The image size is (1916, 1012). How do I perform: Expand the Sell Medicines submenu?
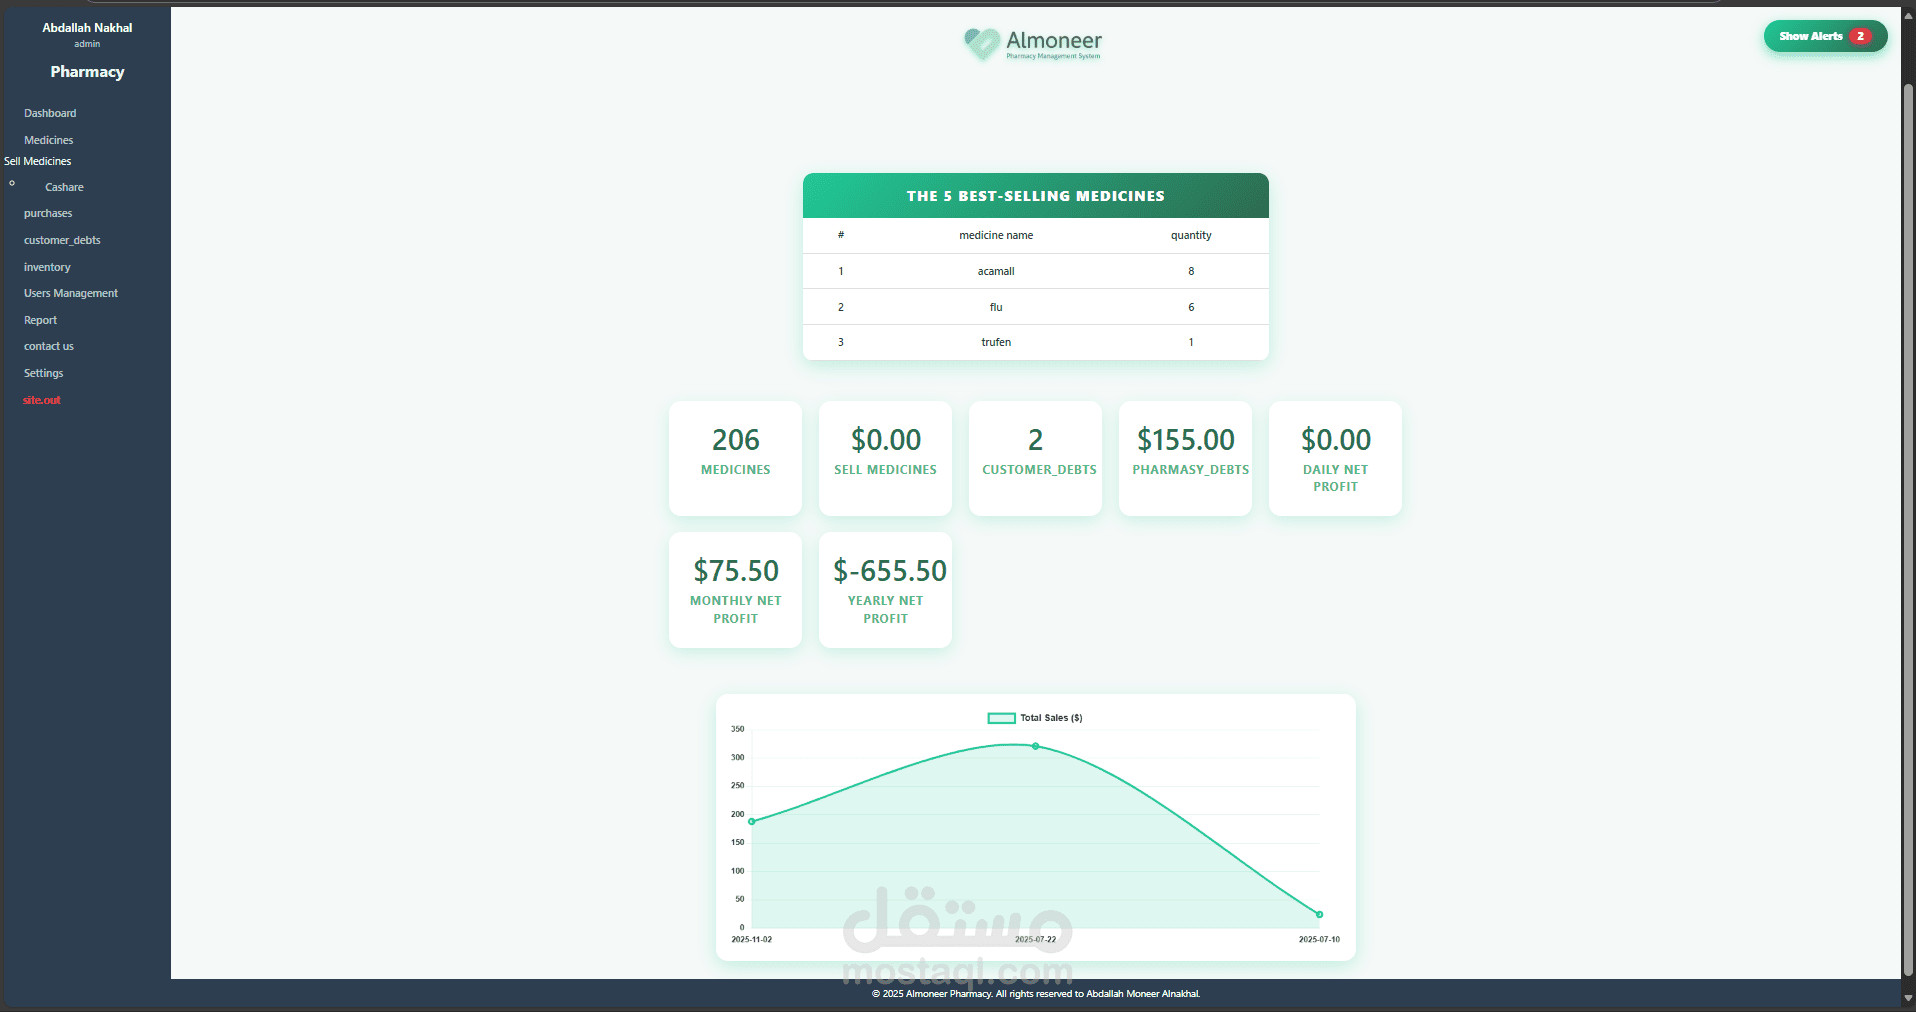pos(38,161)
